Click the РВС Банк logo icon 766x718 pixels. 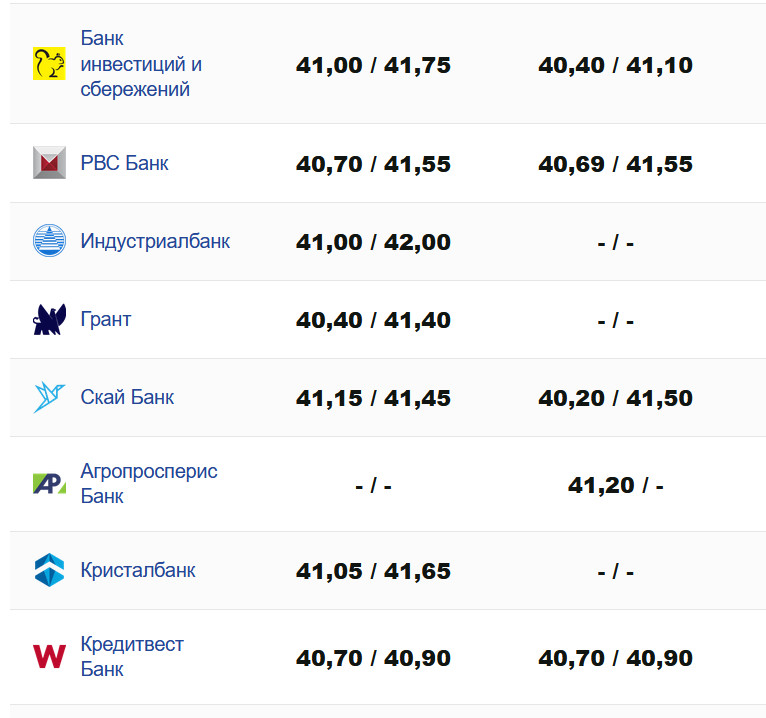tap(49, 162)
